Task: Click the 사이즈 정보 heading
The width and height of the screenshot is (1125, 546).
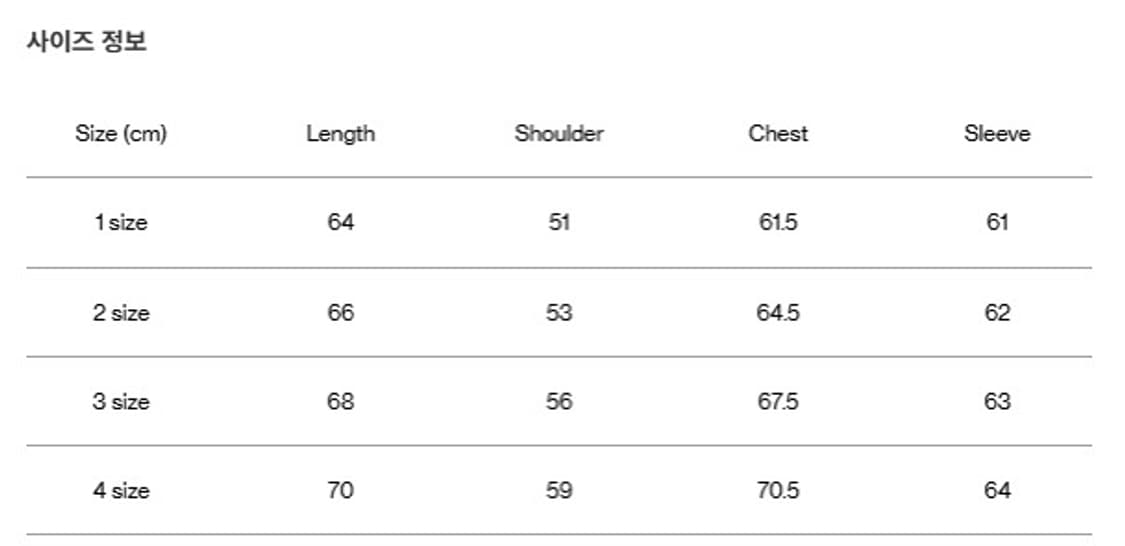Action: (87, 43)
